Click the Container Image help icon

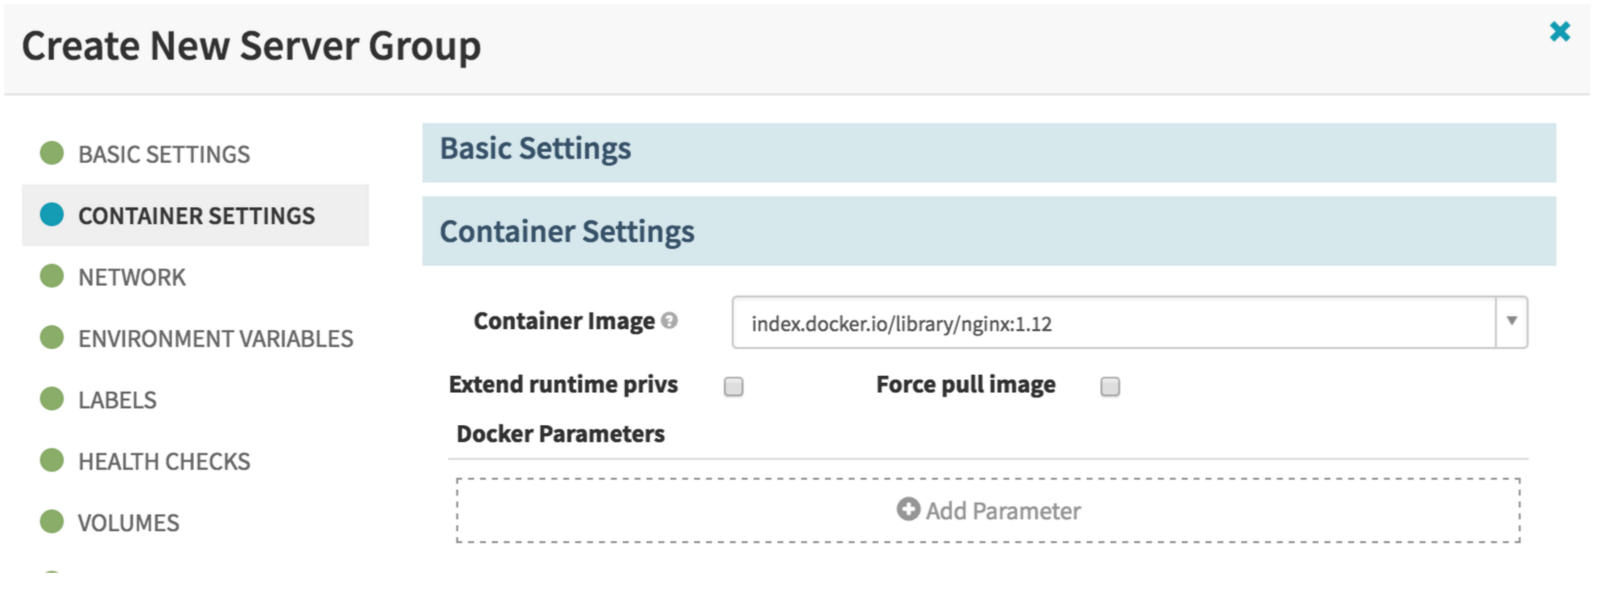click(x=670, y=321)
